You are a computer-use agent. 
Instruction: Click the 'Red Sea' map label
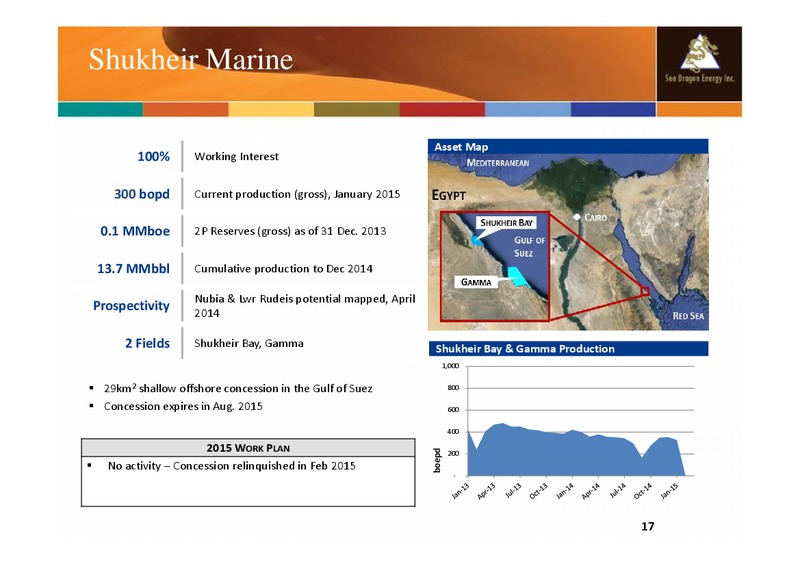(x=688, y=316)
